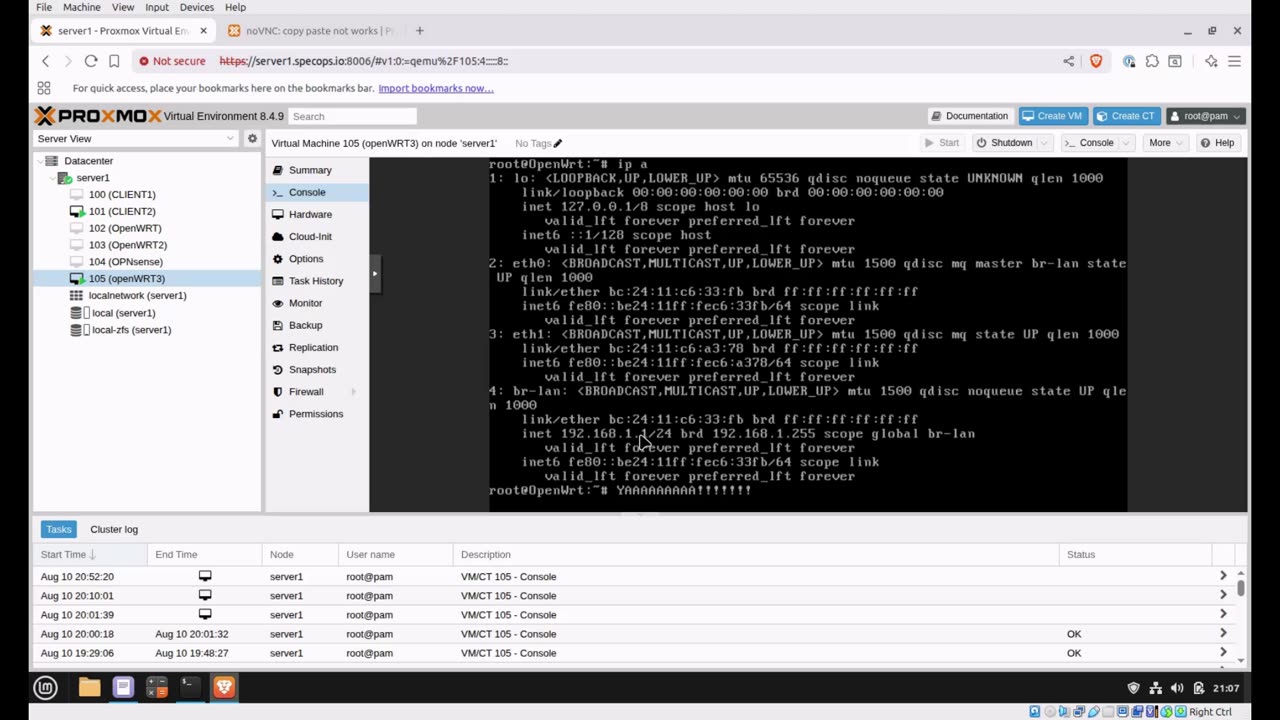Open the Input menu
This screenshot has width=1280, height=720.
pos(157,7)
